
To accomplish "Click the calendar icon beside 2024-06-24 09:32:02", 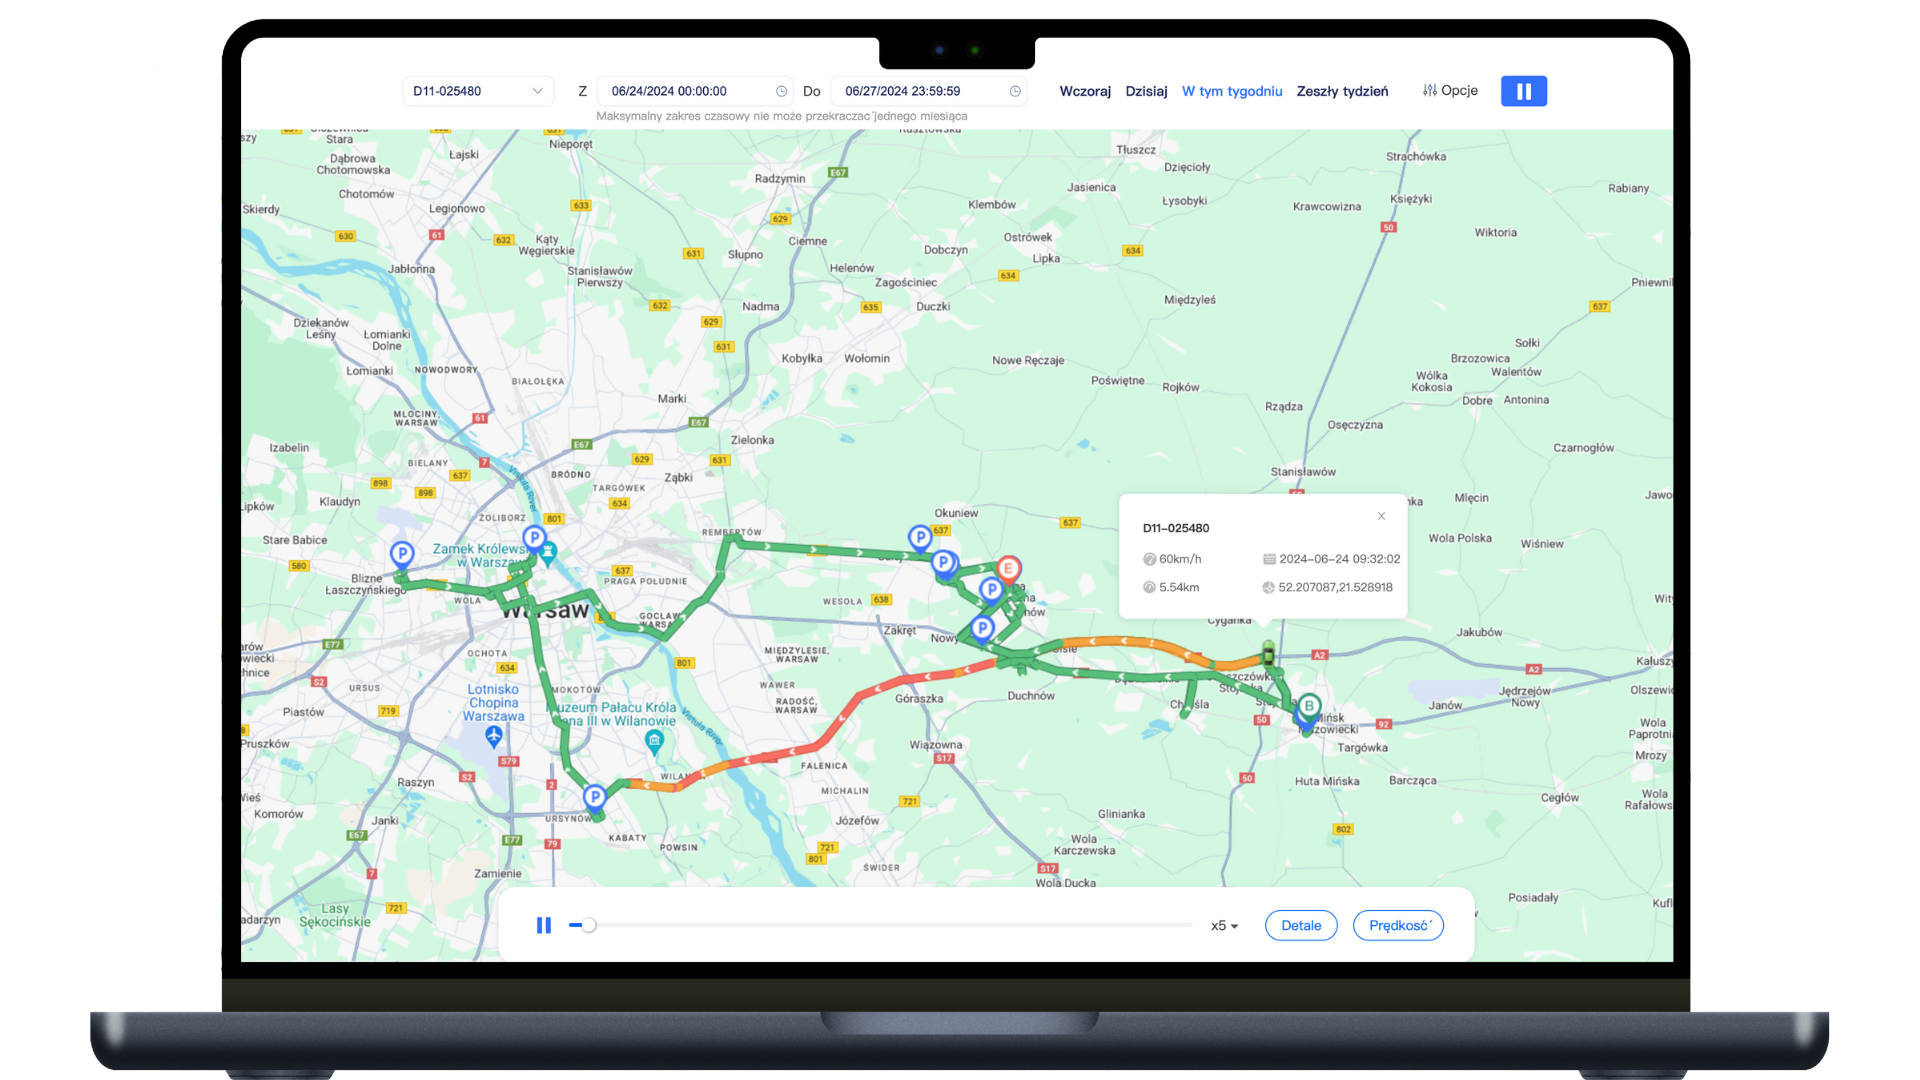I will pyautogui.click(x=1269, y=559).
